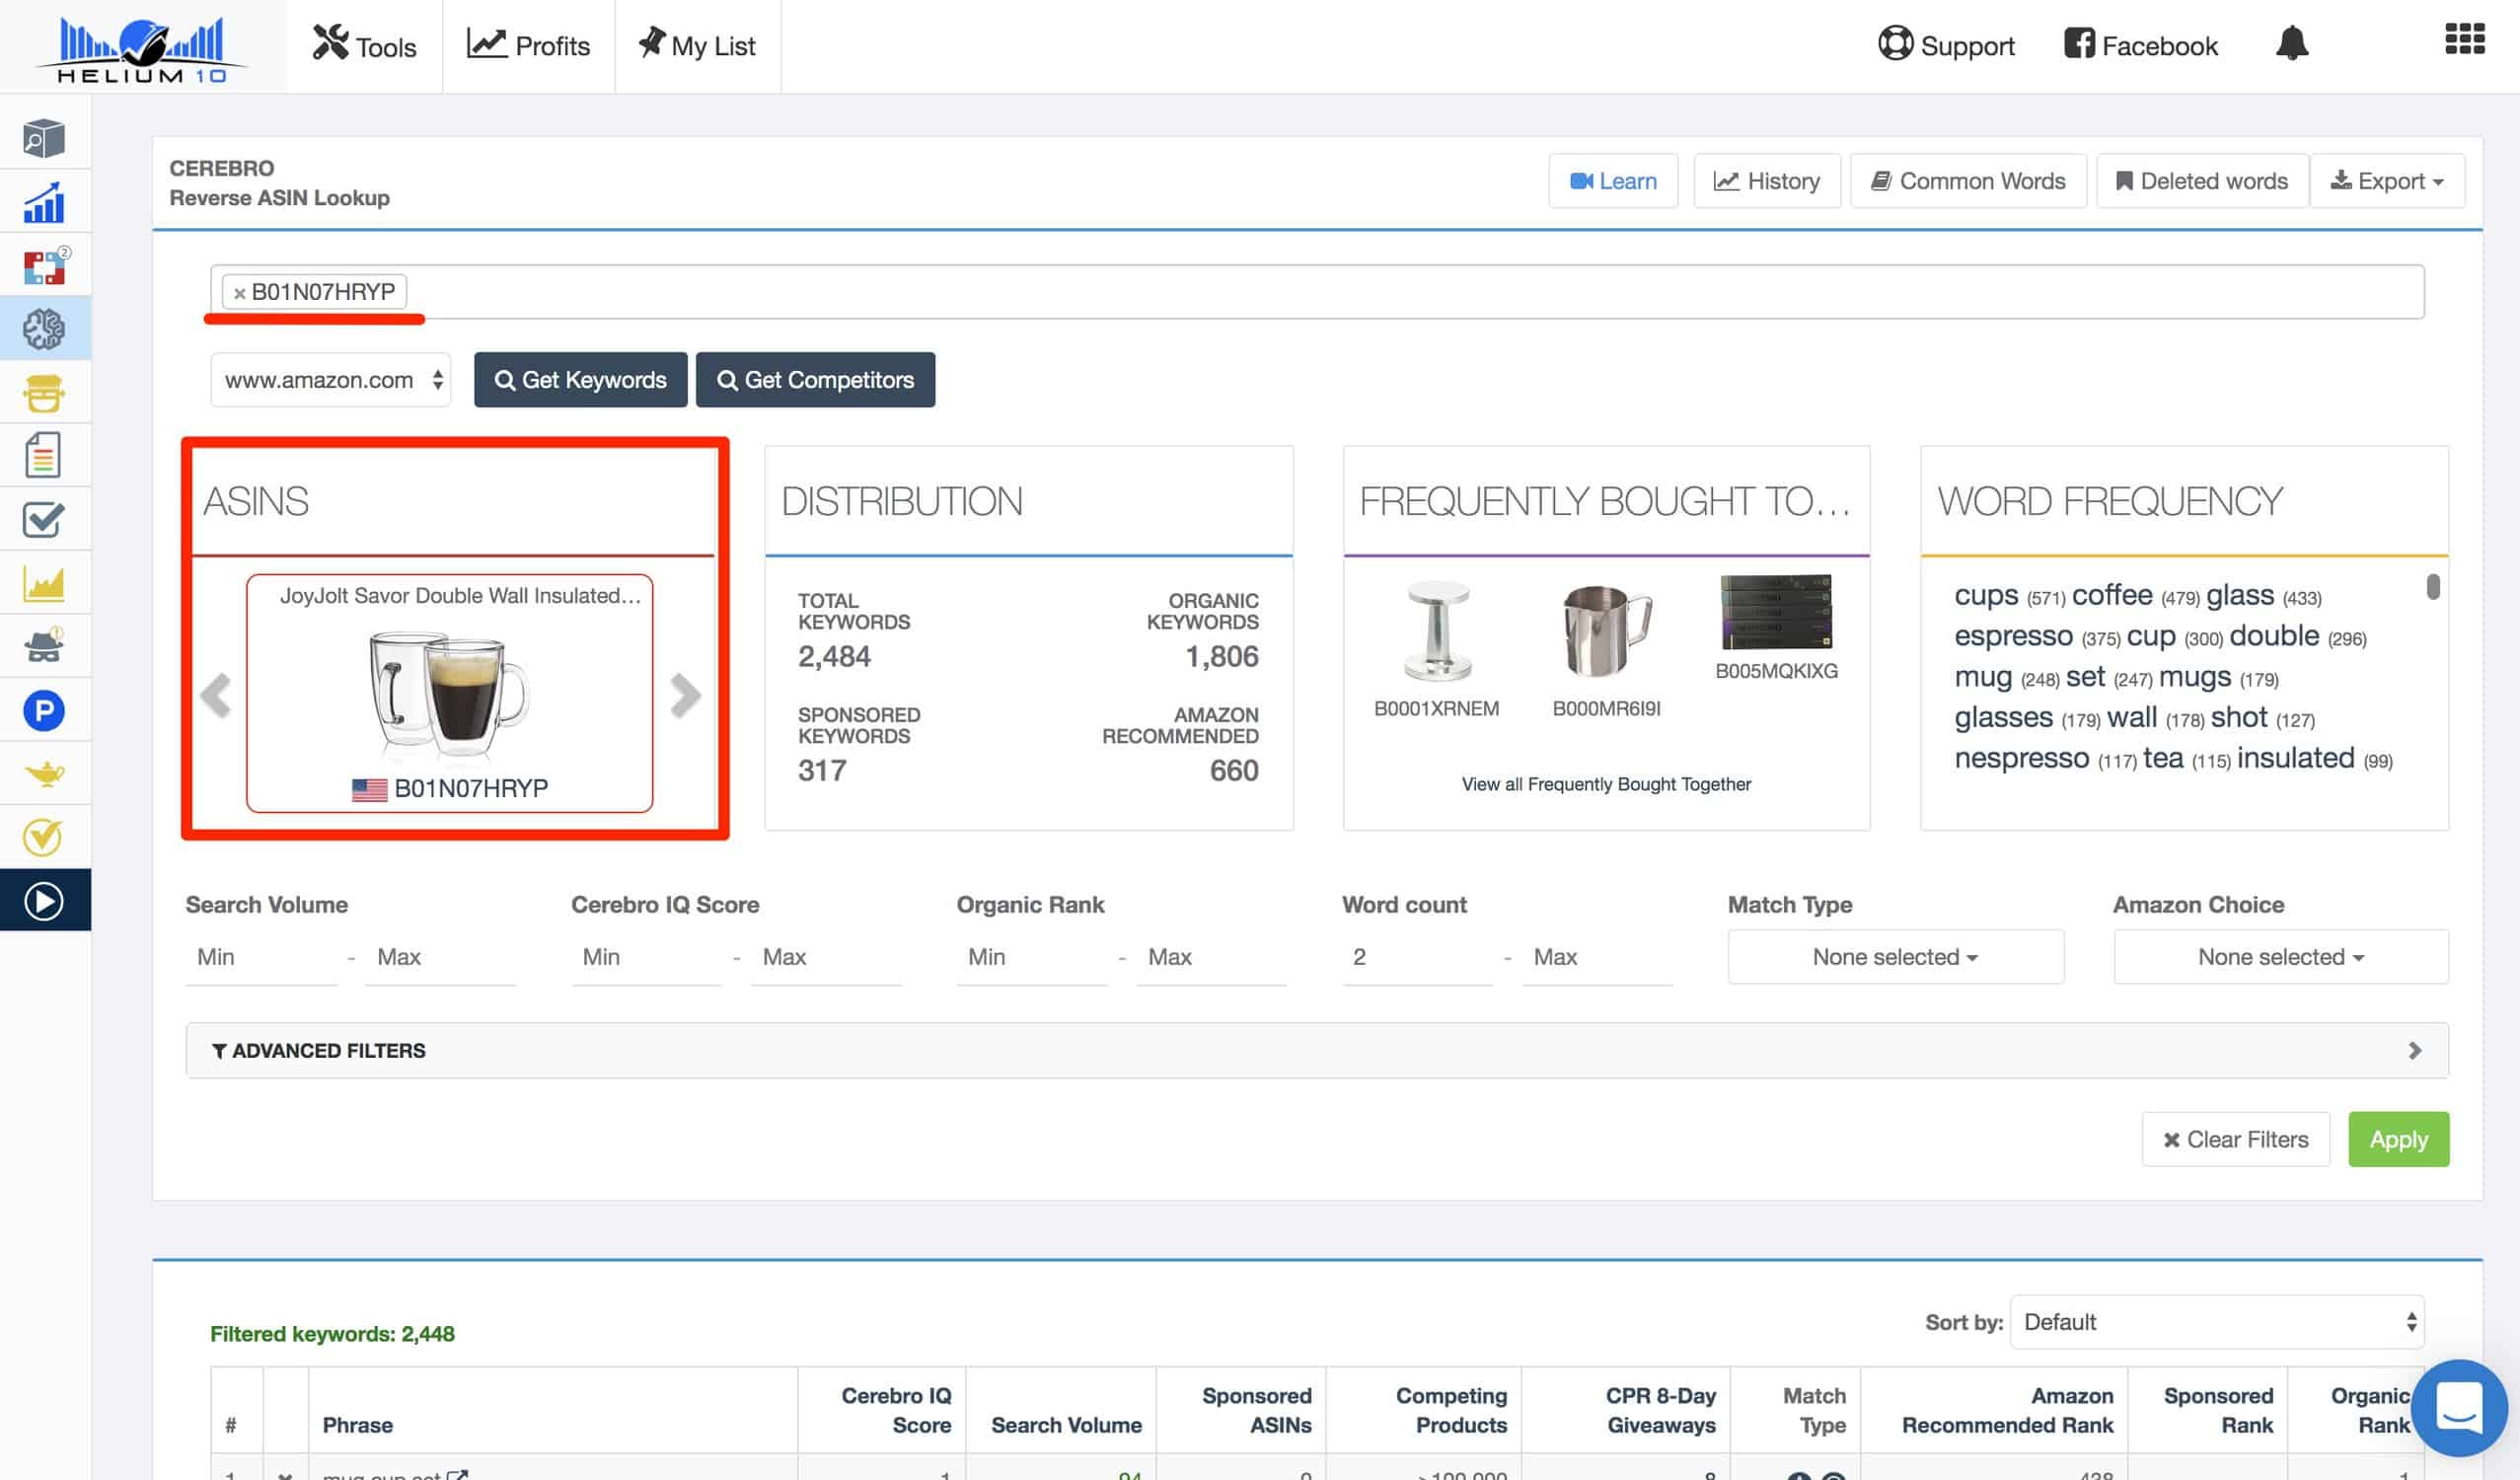2520x1480 pixels.
Task: Open the History button
Action: [x=1766, y=181]
